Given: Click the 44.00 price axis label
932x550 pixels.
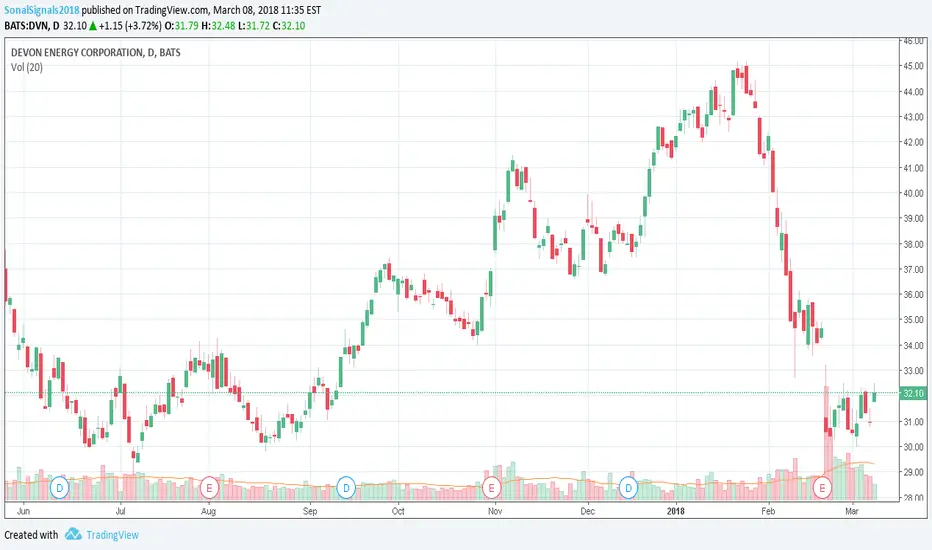Looking at the screenshot, I should point(914,92).
